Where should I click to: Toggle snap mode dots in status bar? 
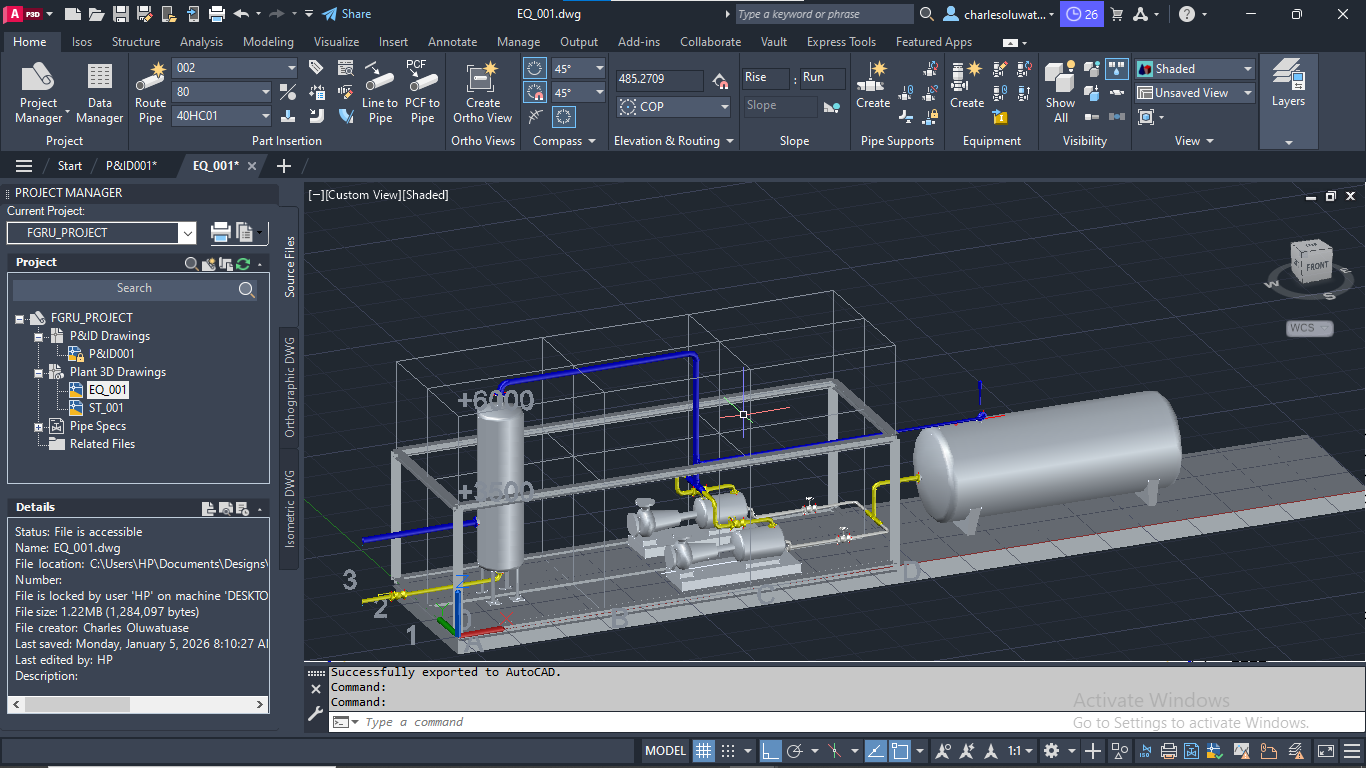pos(729,750)
